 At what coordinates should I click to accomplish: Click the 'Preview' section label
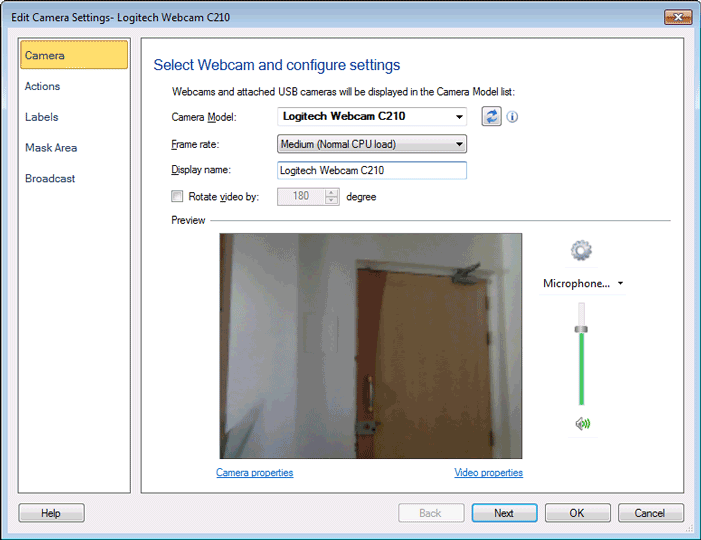[x=188, y=220]
